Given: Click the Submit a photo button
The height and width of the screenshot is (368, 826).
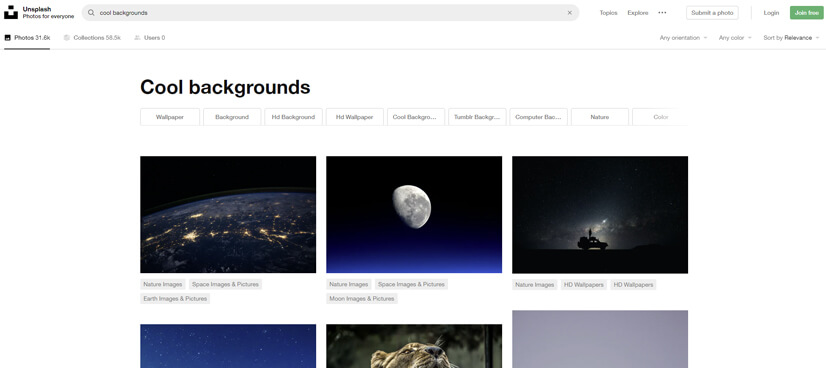Looking at the screenshot, I should [712, 13].
